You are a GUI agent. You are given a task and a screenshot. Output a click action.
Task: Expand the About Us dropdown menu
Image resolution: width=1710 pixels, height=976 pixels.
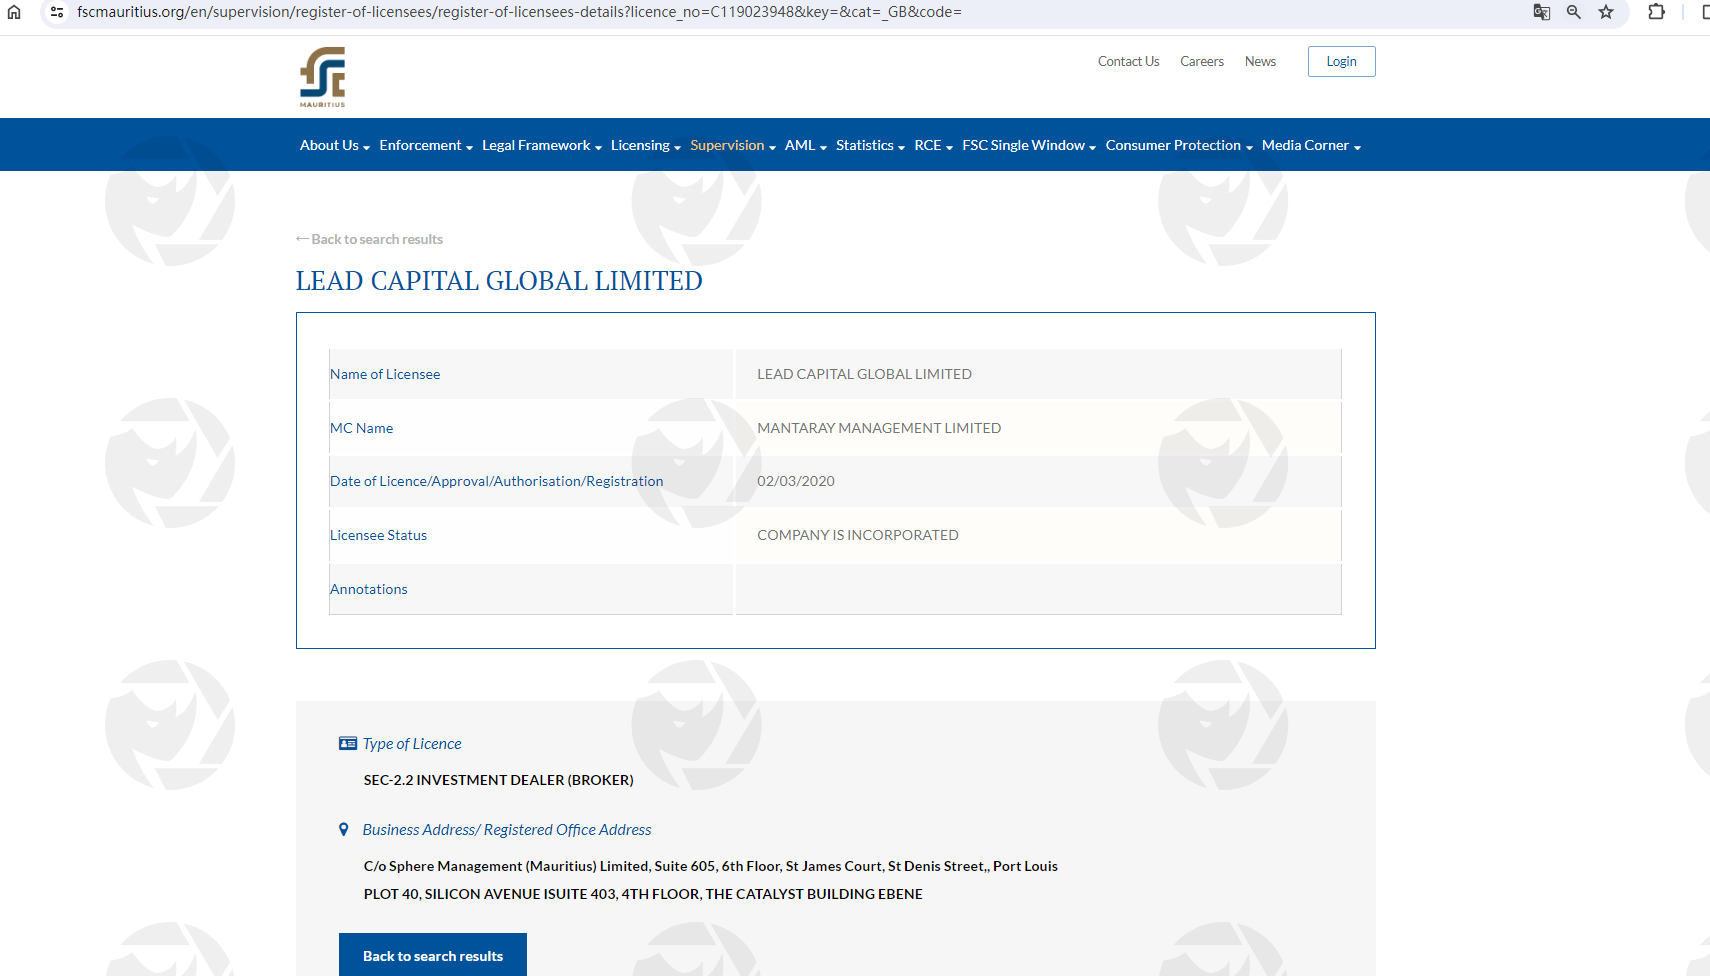click(x=334, y=146)
